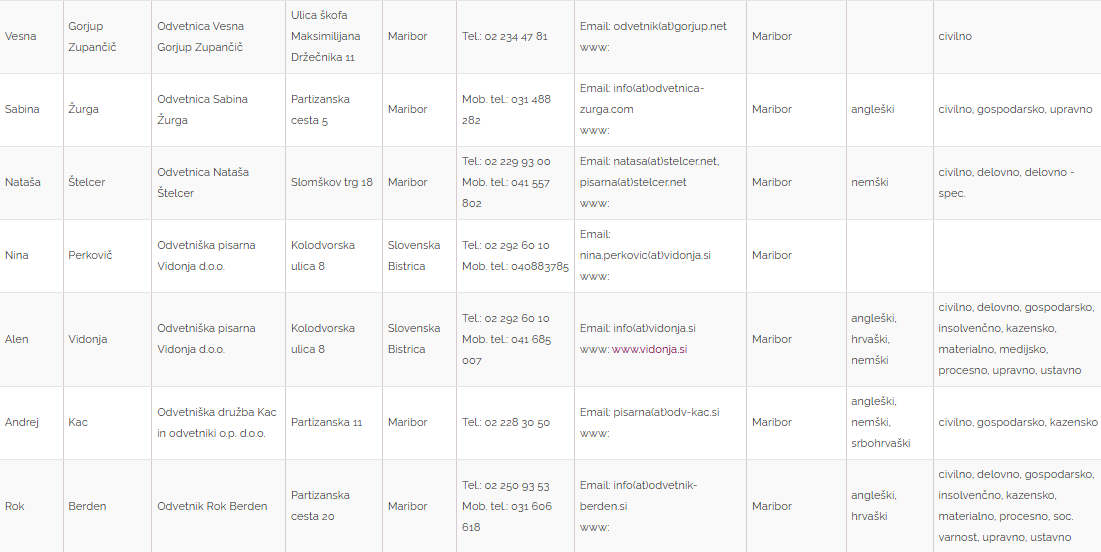Click the Slomškov trg 18 address cell
Image resolution: width=1101 pixels, height=552 pixels.
(331, 182)
